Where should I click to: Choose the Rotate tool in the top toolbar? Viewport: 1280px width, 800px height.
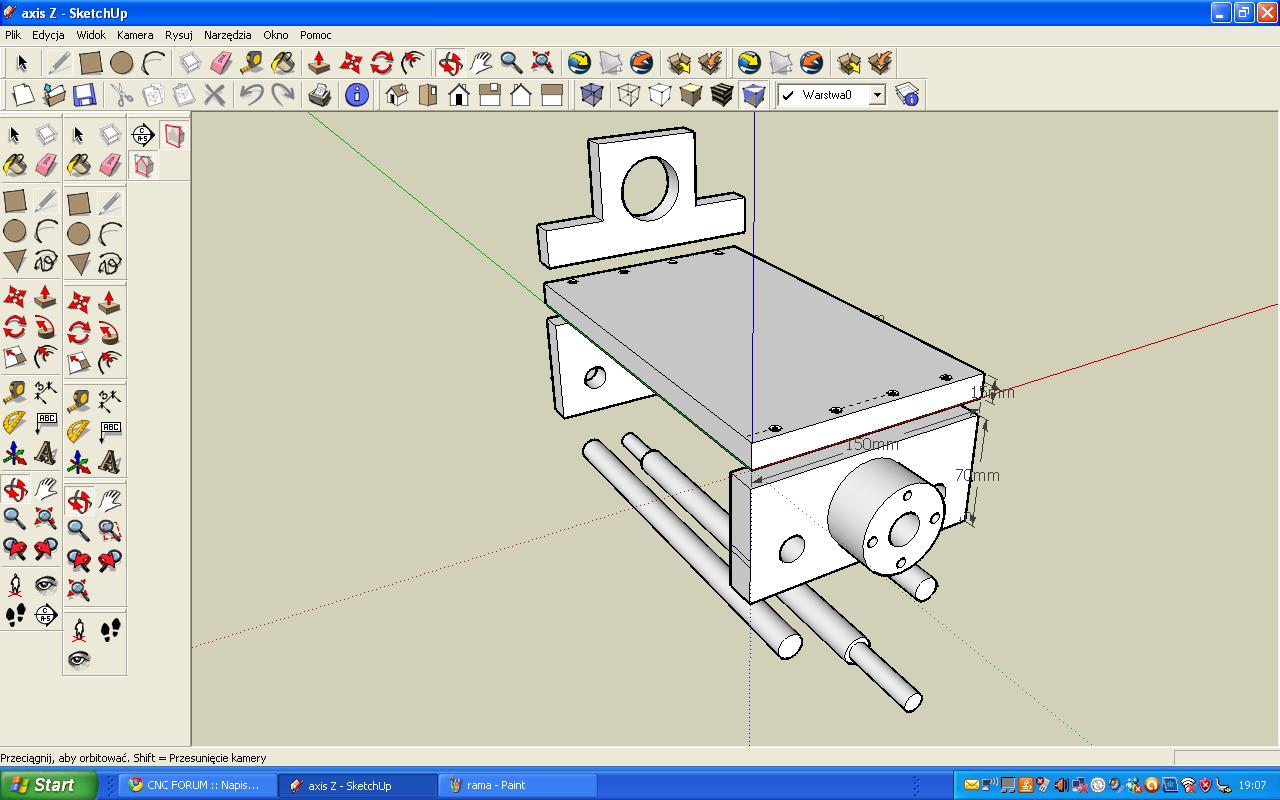pyautogui.click(x=381, y=63)
